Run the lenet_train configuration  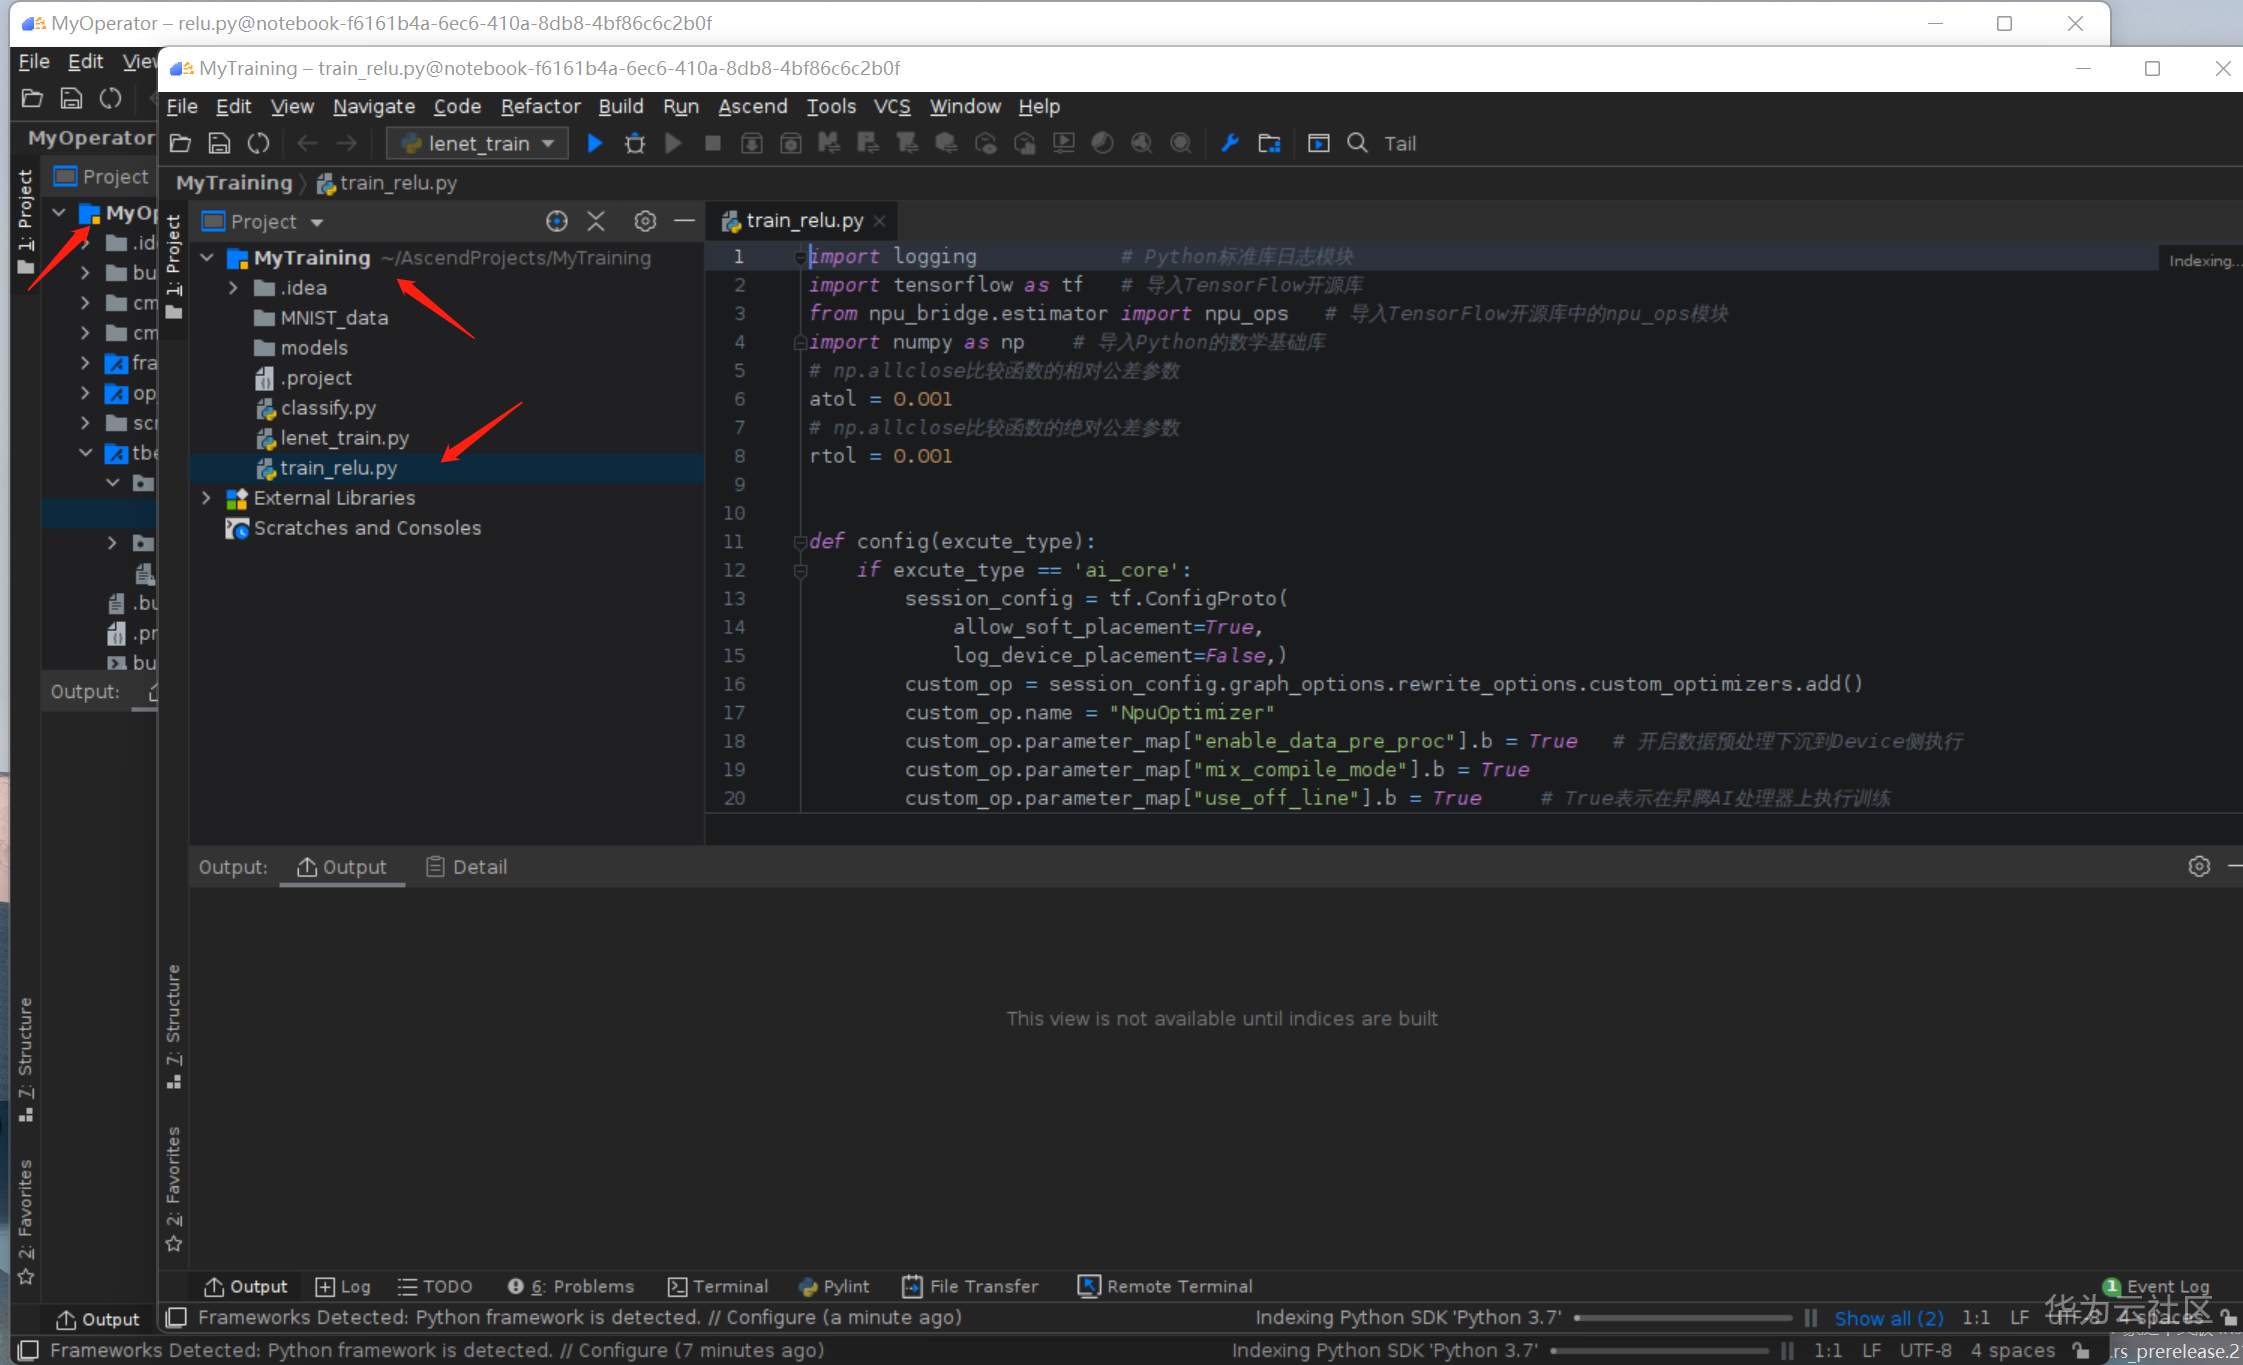tap(594, 143)
